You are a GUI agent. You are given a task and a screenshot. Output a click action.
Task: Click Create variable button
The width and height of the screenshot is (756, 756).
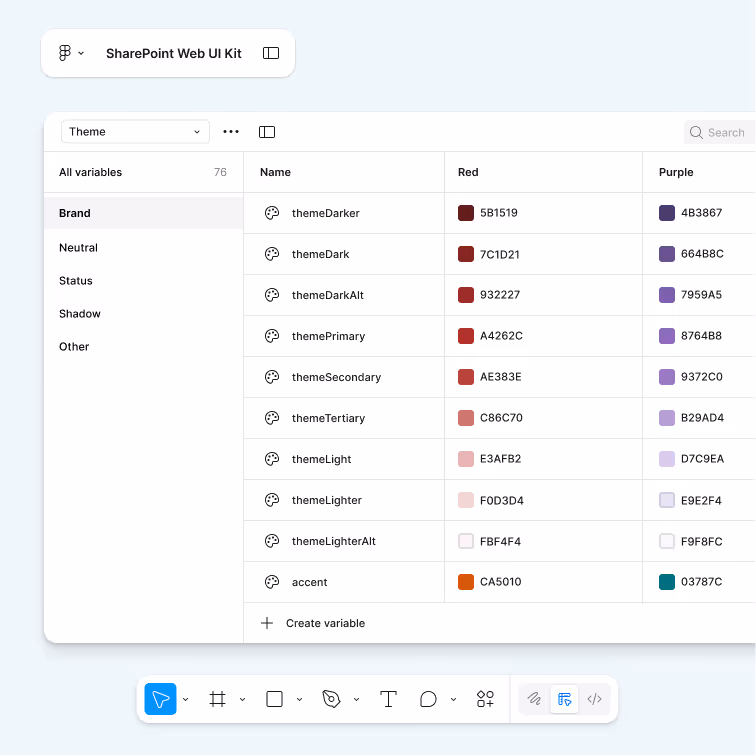(x=313, y=623)
